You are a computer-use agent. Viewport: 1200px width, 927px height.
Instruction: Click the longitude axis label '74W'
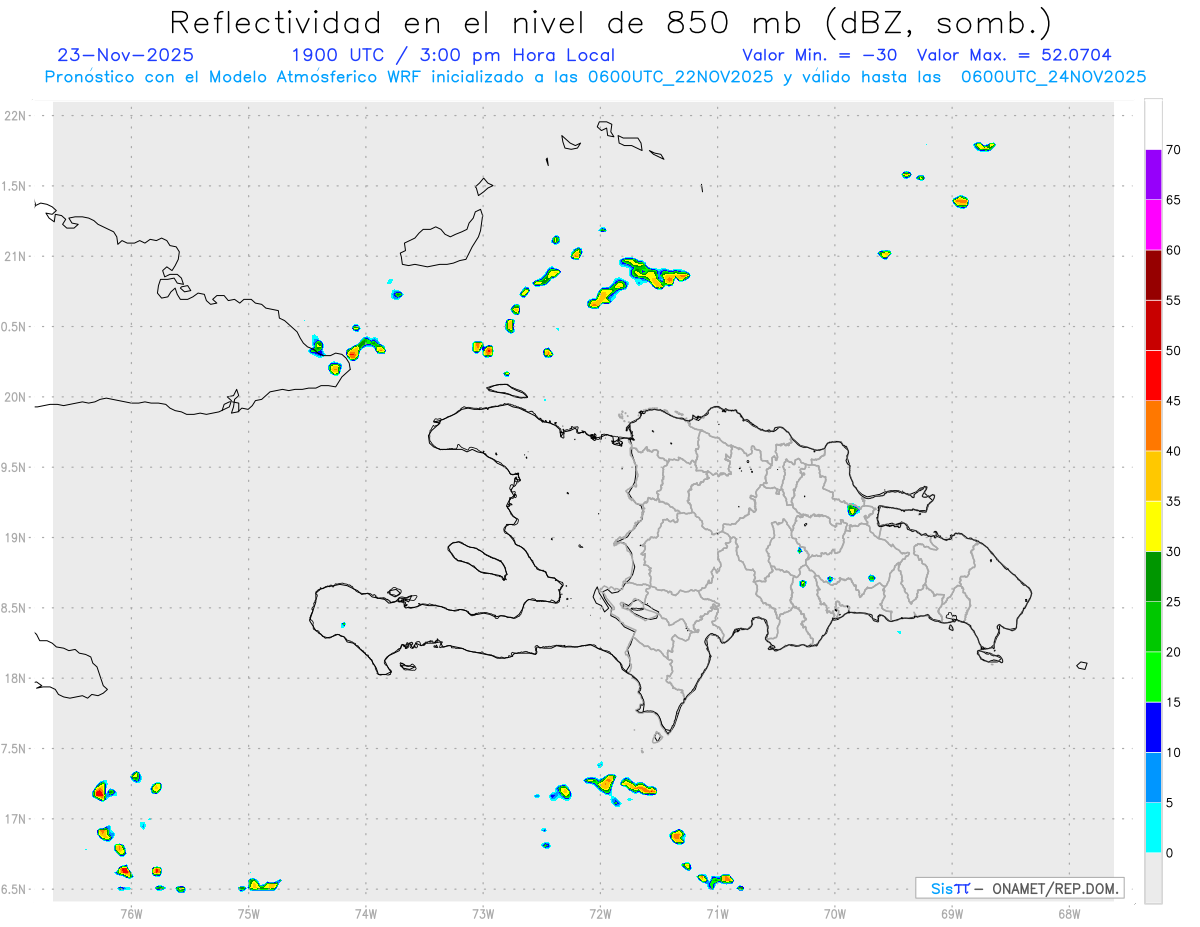point(366,912)
